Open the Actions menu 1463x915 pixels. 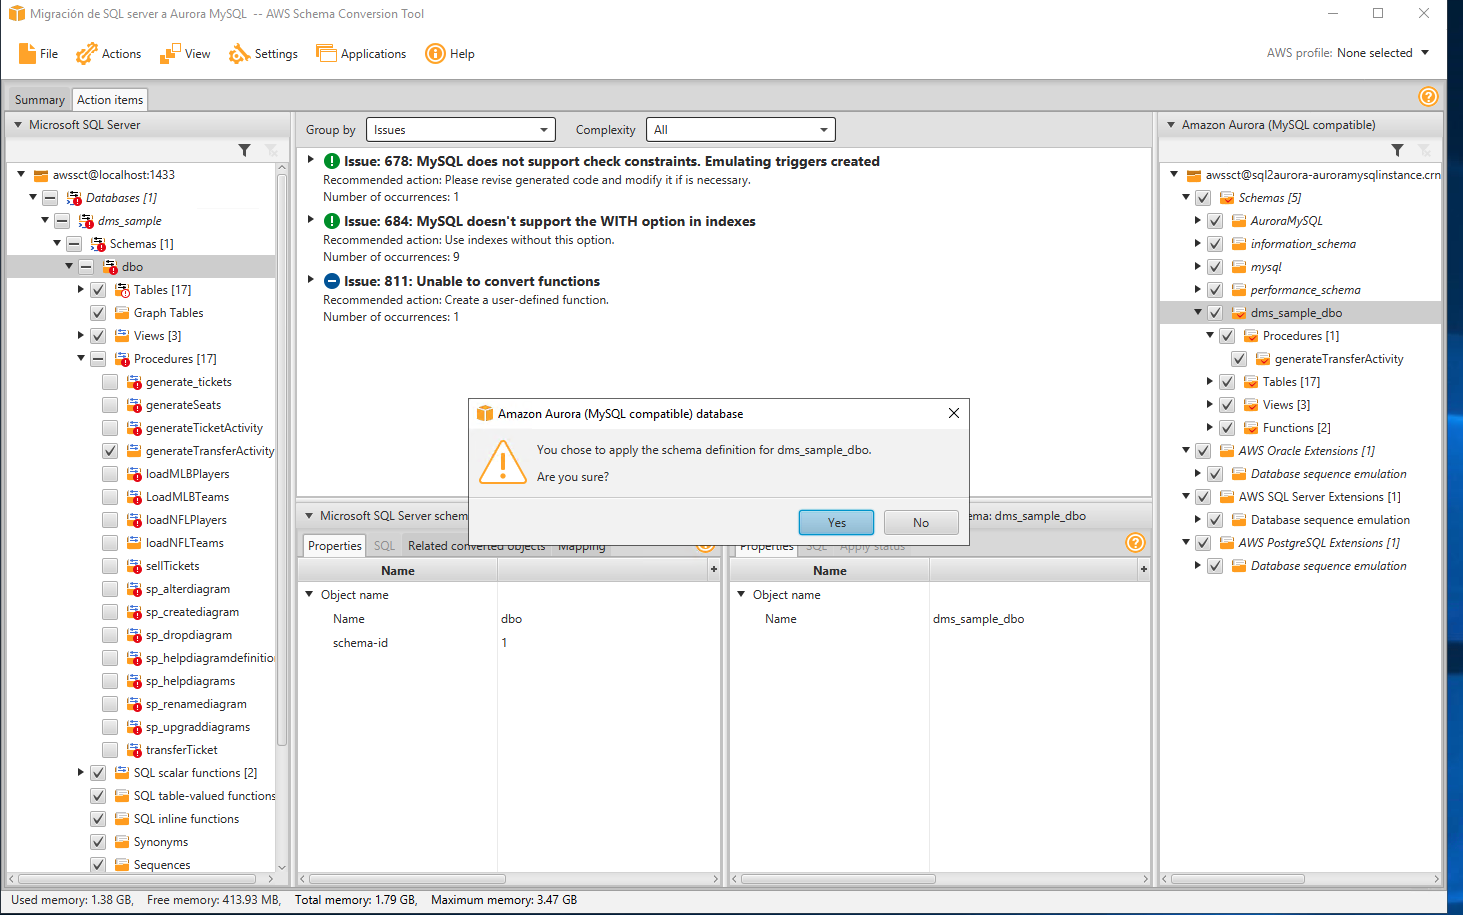tap(109, 54)
